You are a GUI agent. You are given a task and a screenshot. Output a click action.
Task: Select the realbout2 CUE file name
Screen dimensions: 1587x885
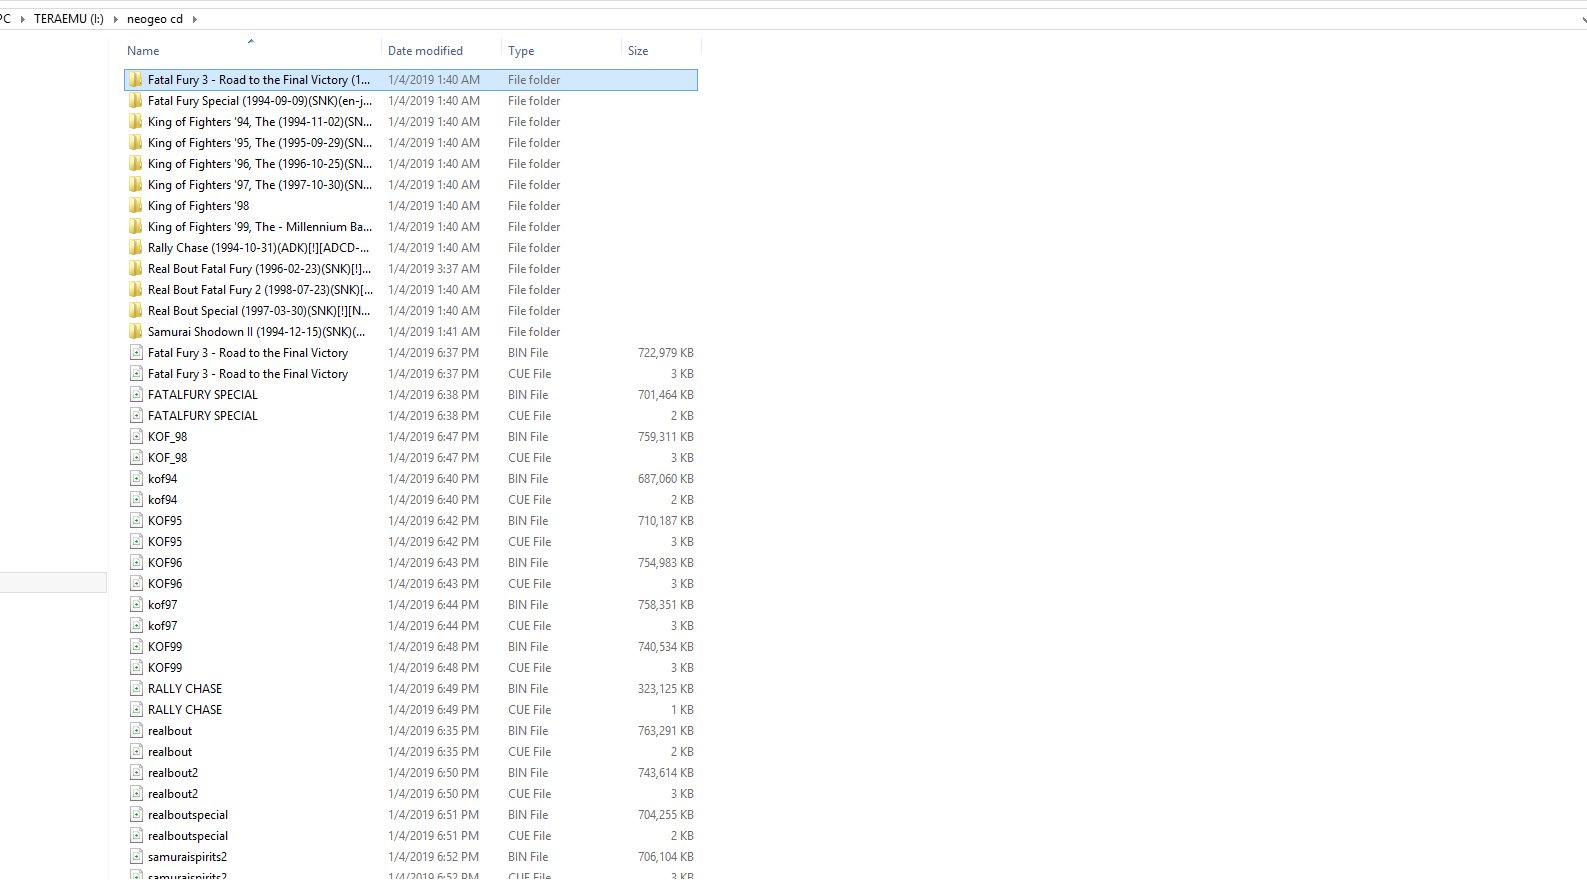pos(173,794)
